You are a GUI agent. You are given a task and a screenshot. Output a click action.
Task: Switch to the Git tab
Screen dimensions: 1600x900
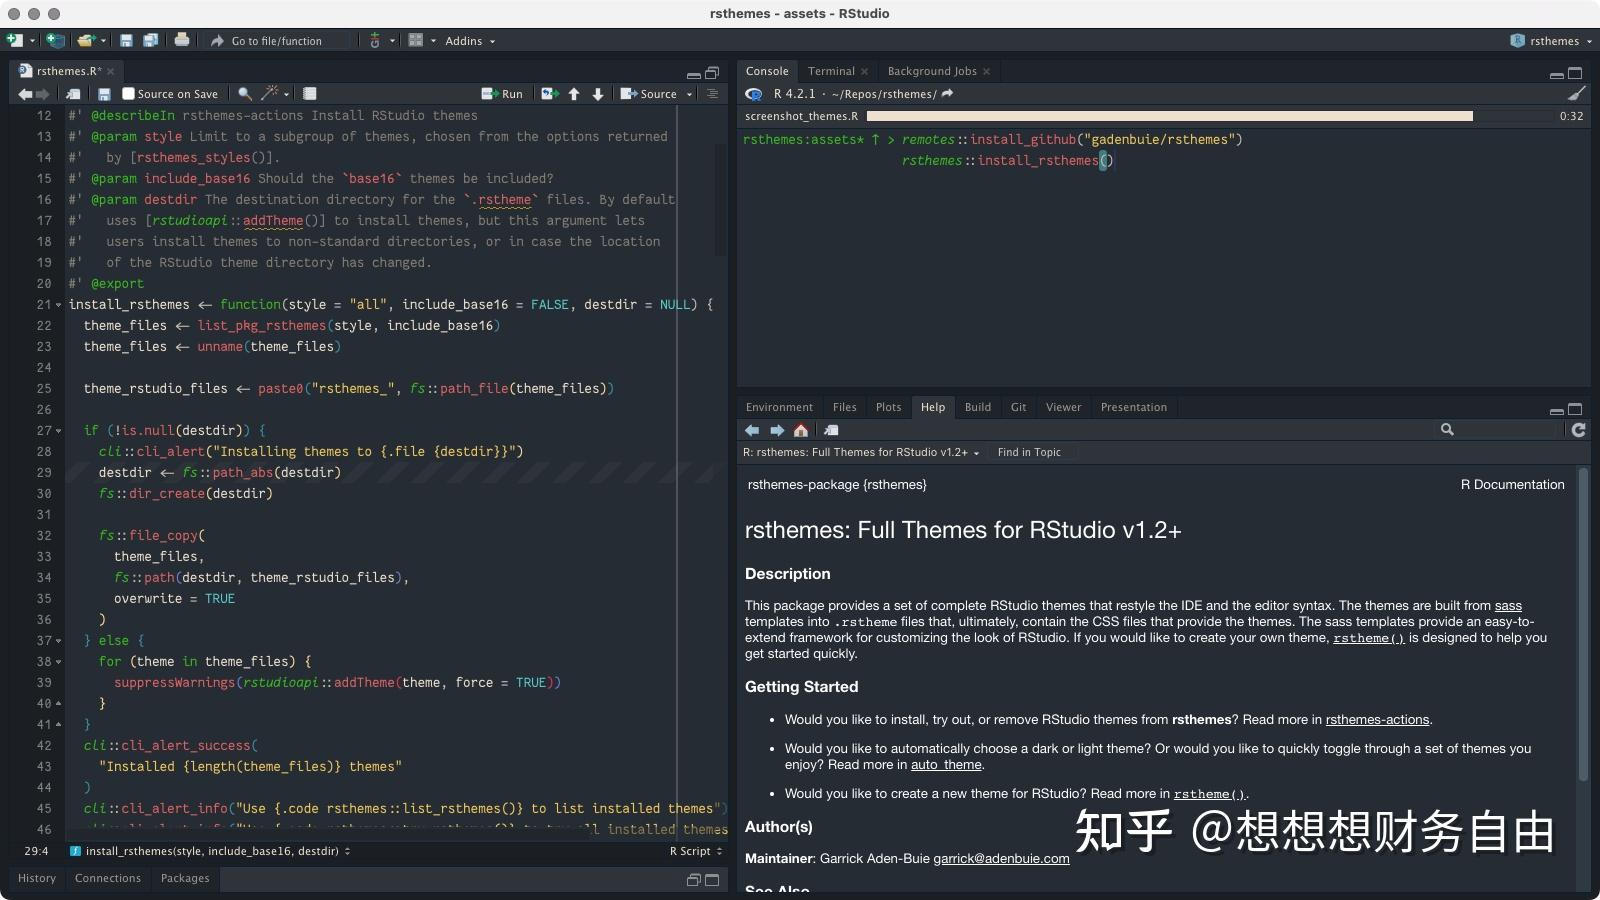[1019, 407]
